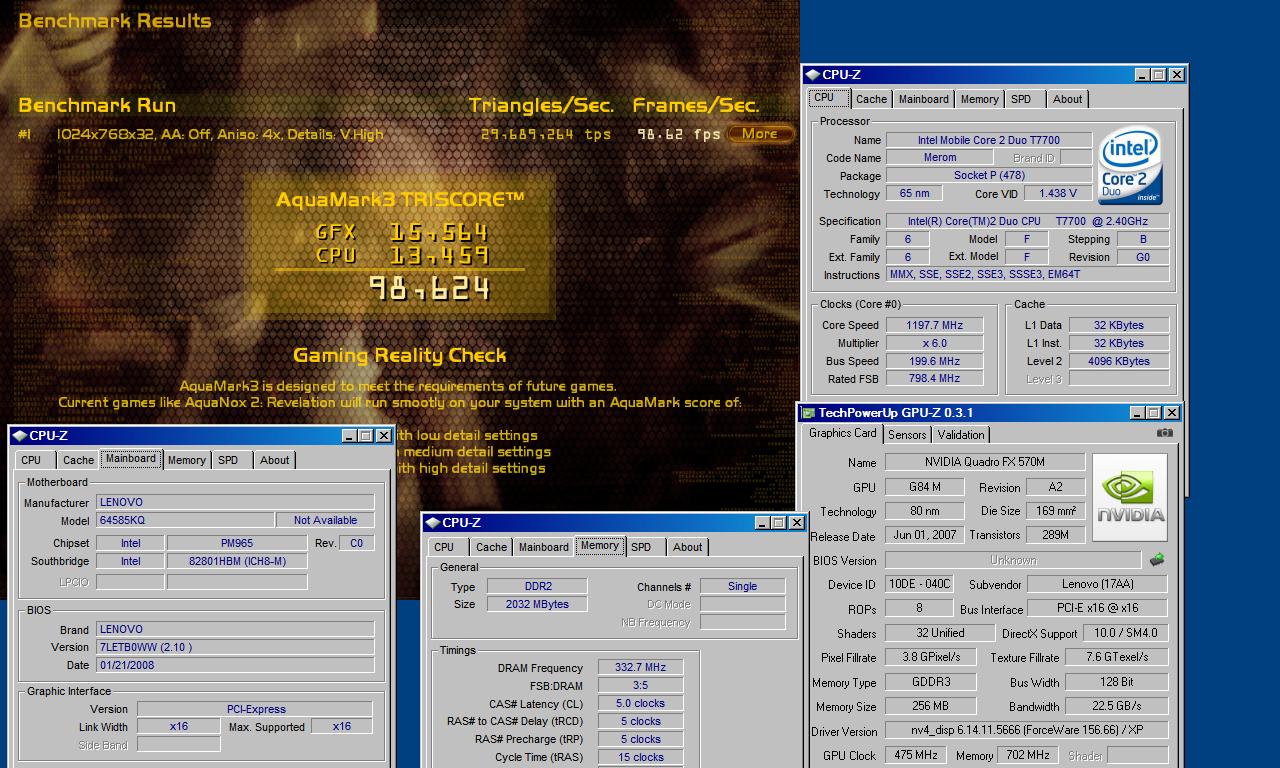Click the GPU name field NVIDIA Quadro FX 570M
This screenshot has height=768, width=1280.
[985, 463]
